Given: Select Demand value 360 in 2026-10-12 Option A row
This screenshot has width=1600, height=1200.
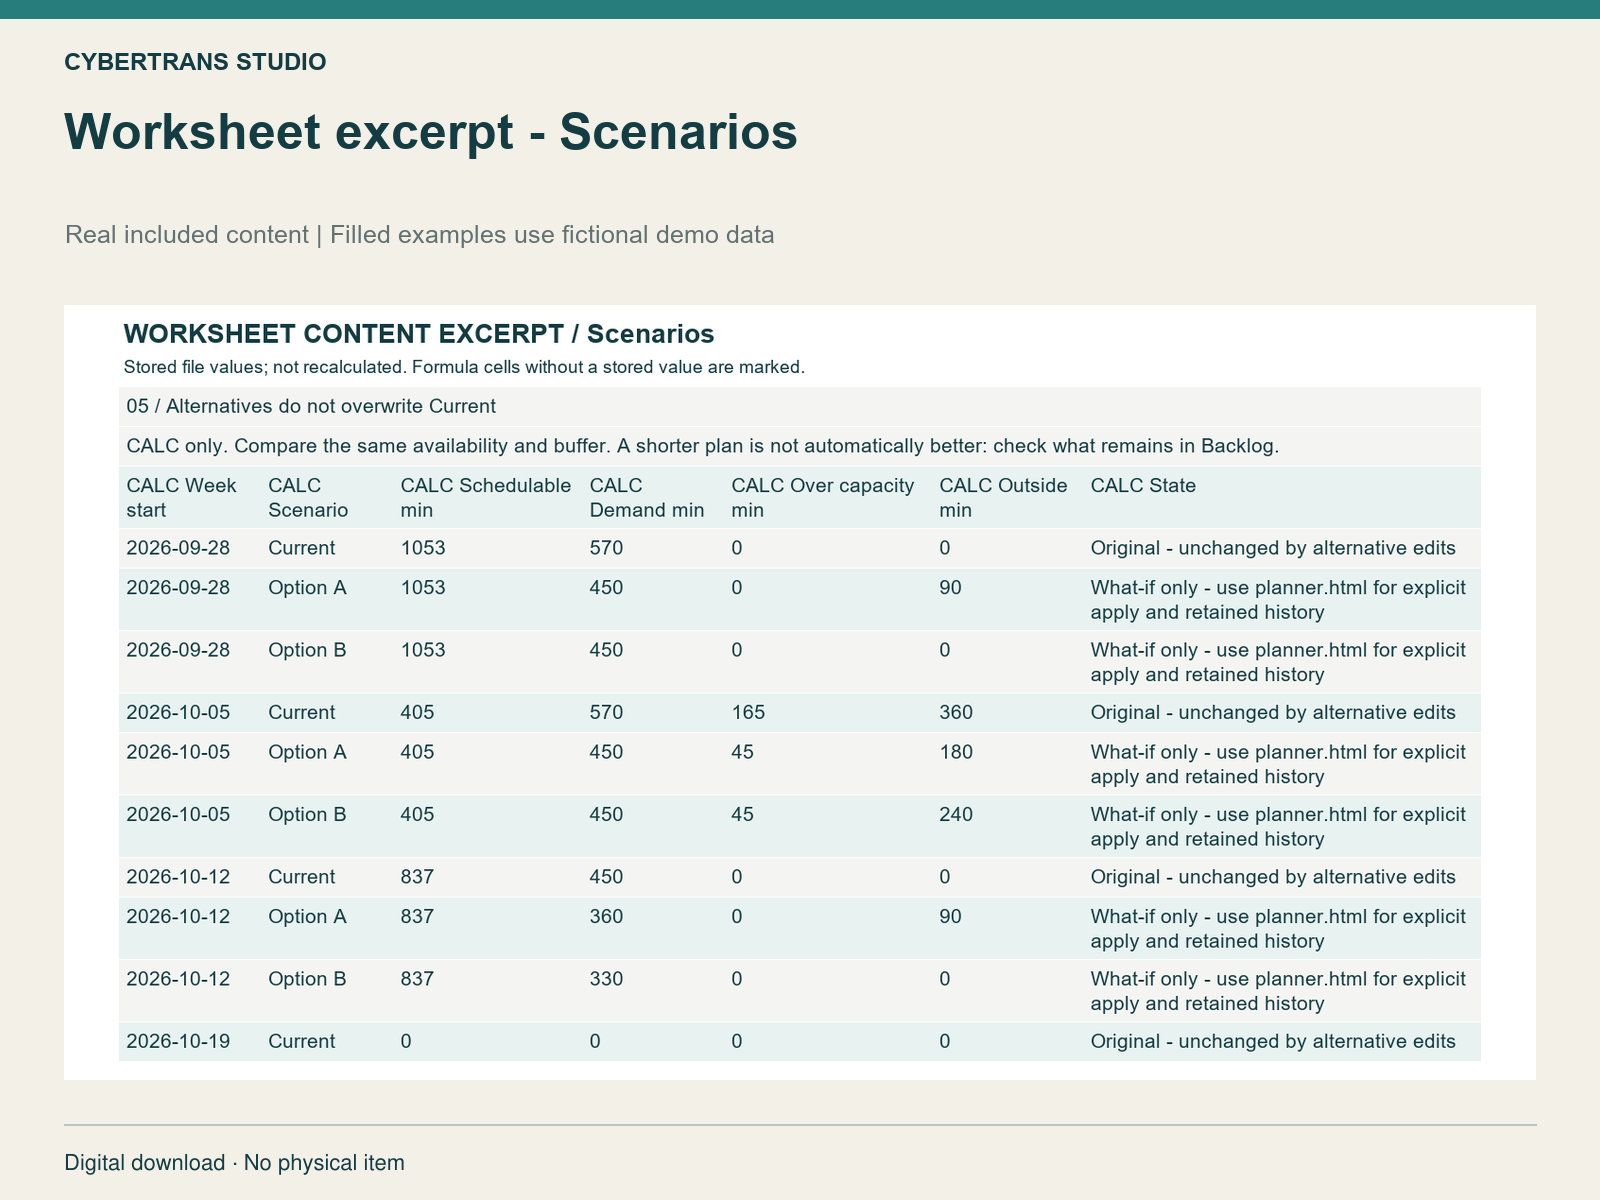Looking at the screenshot, I should click(606, 917).
